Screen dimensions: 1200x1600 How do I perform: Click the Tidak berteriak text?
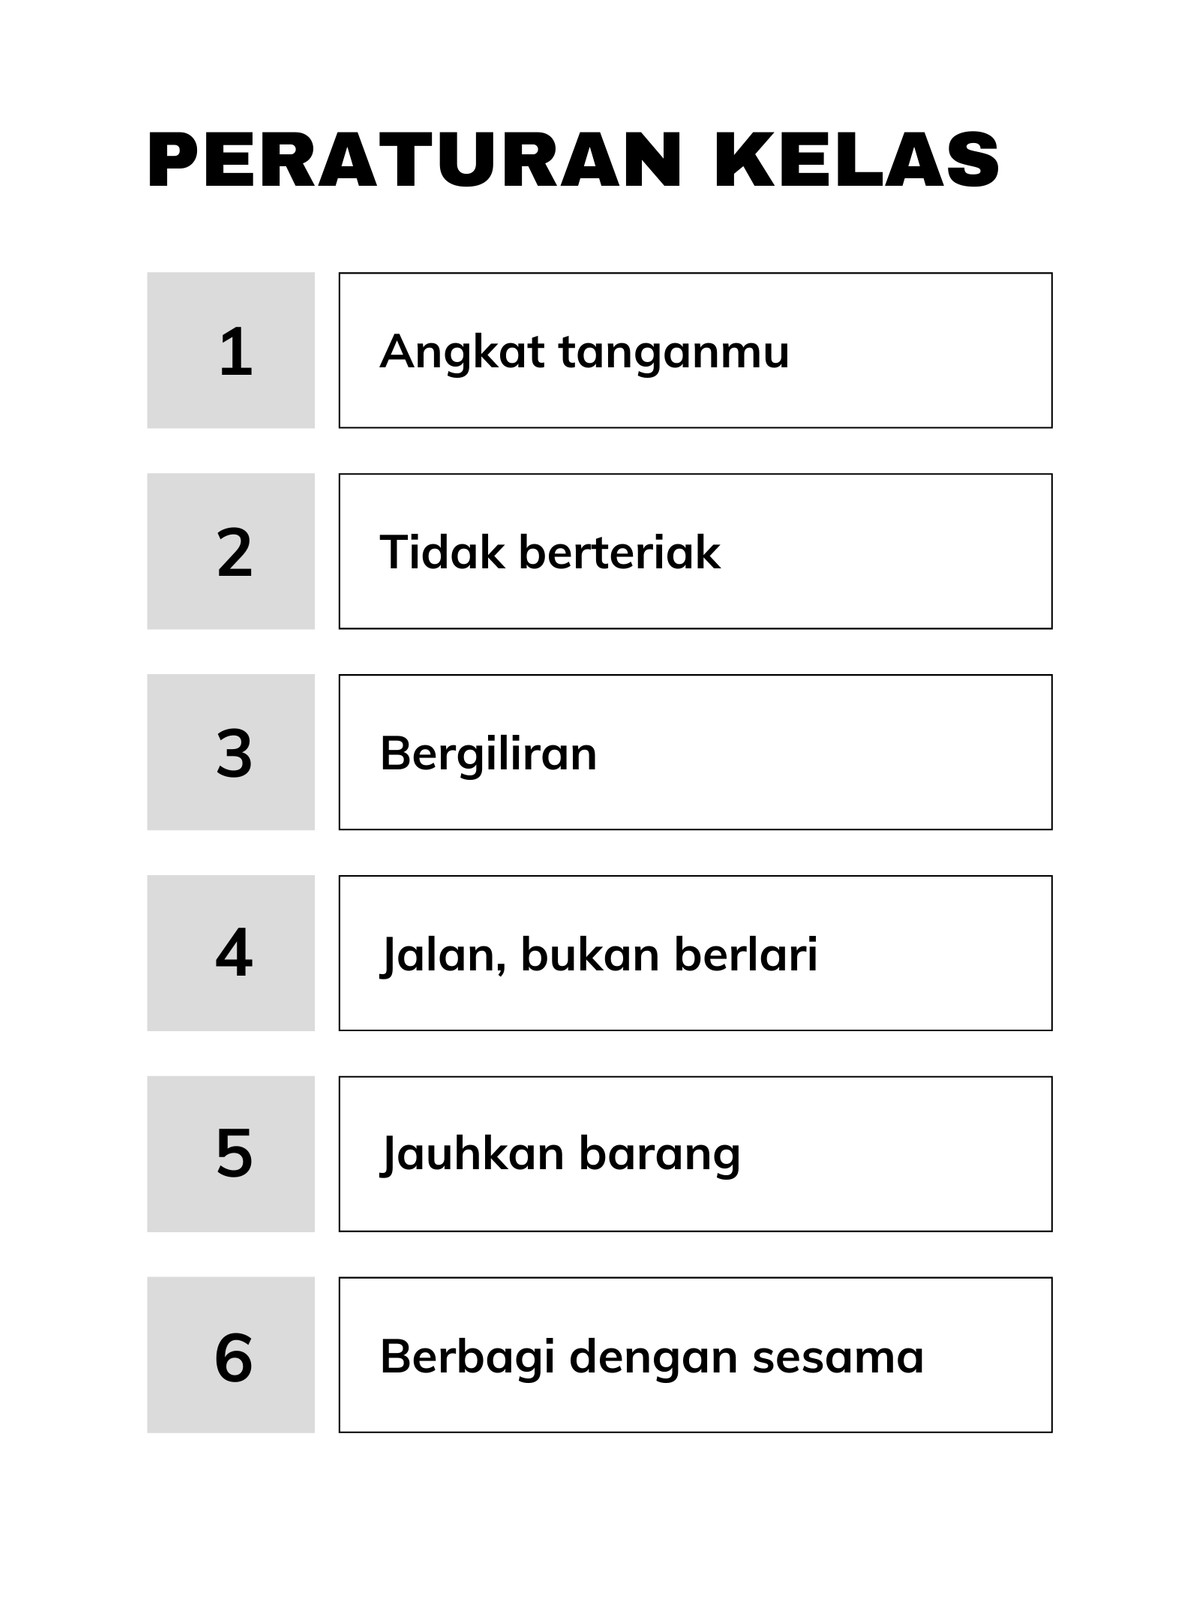(x=550, y=552)
